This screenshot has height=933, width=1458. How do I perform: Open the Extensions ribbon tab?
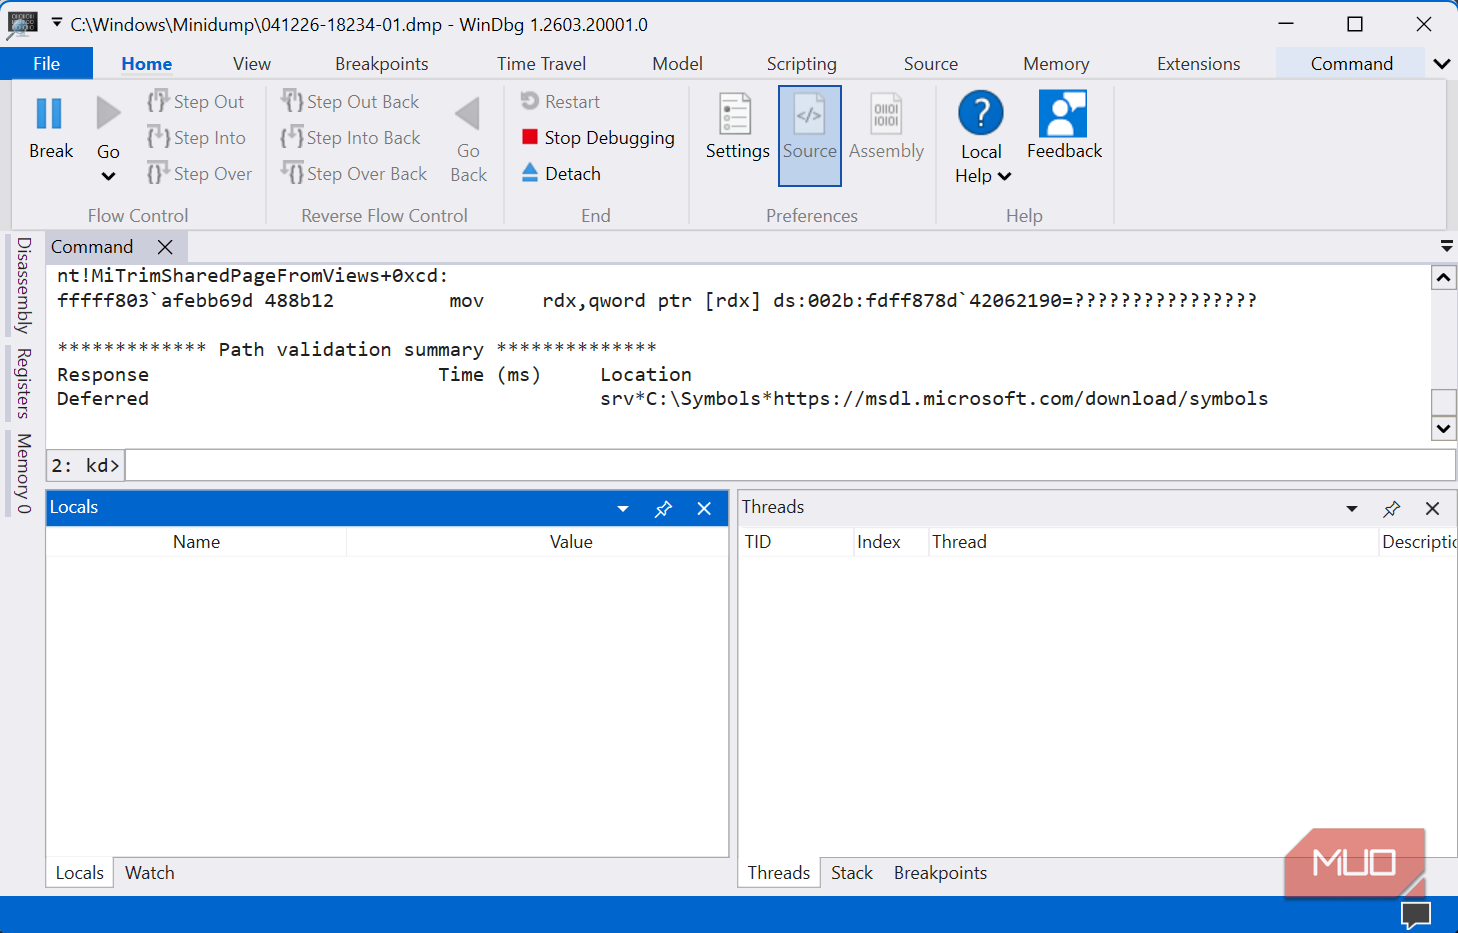click(x=1198, y=63)
